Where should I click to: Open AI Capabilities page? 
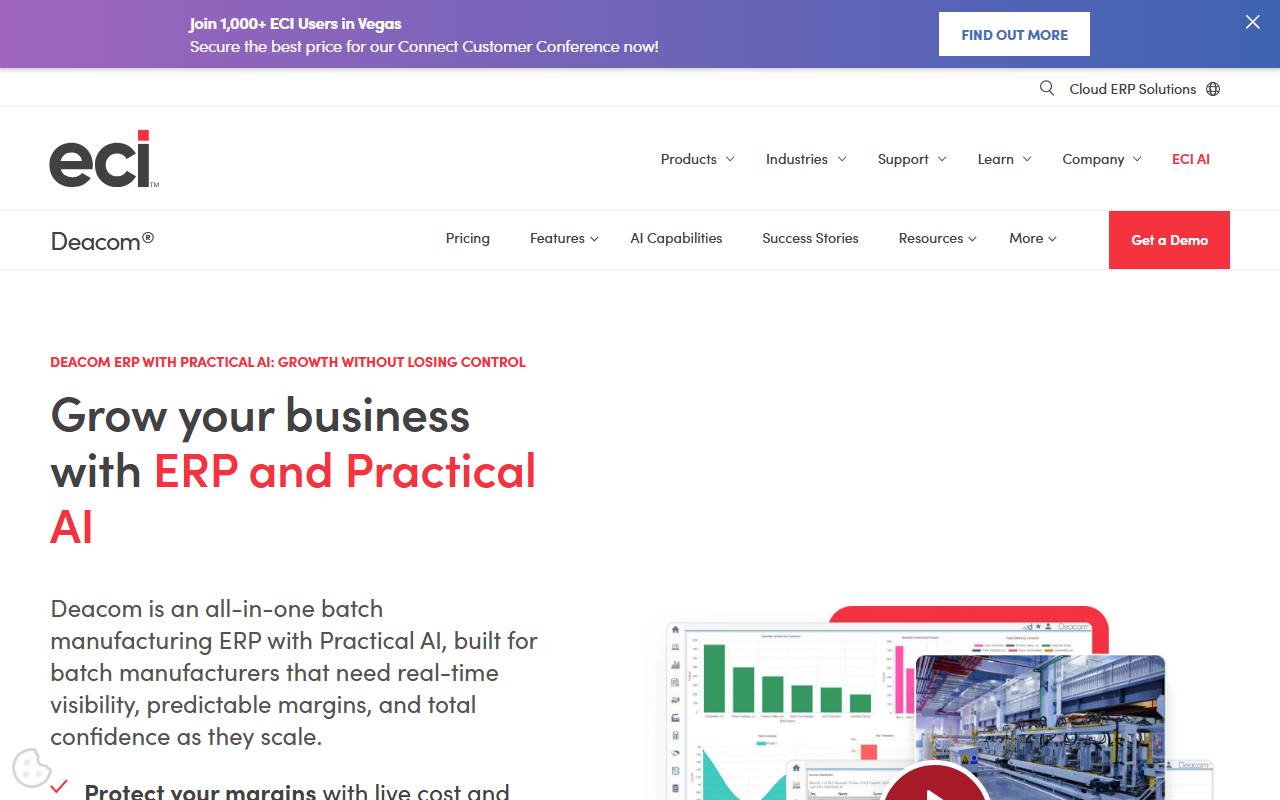(676, 238)
